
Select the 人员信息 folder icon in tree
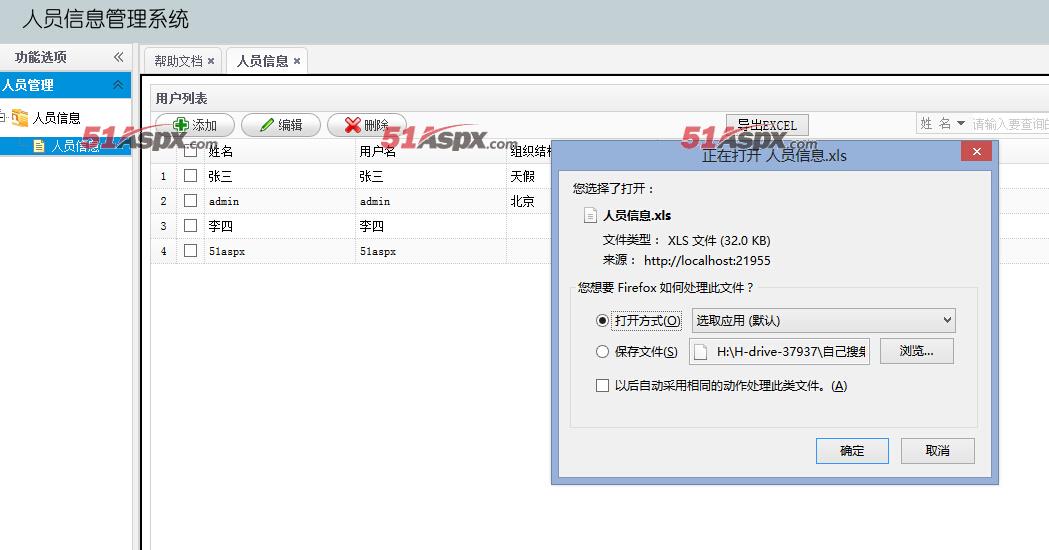tap(20, 118)
